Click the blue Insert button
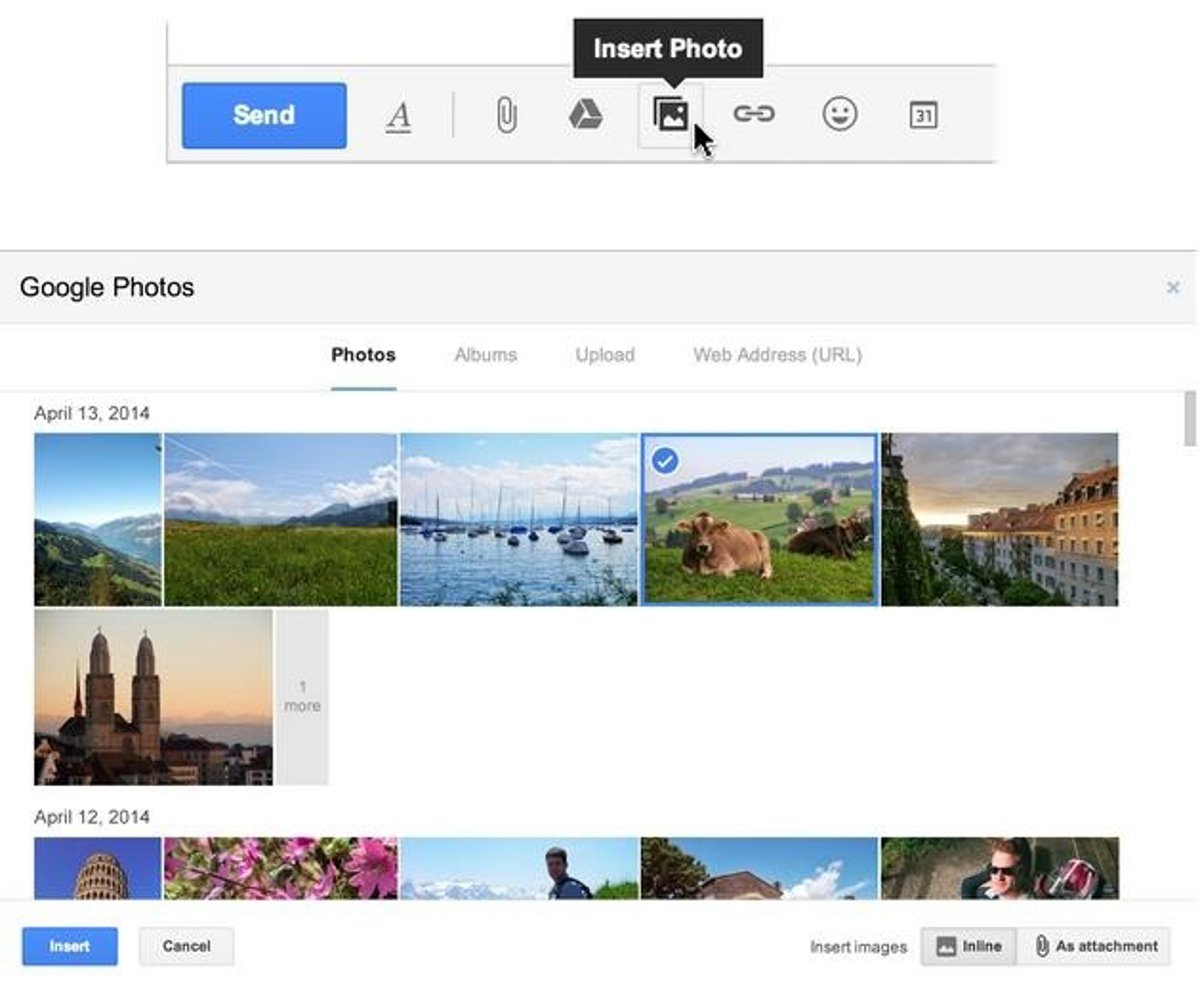The height and width of the screenshot is (986, 1200). pos(70,946)
